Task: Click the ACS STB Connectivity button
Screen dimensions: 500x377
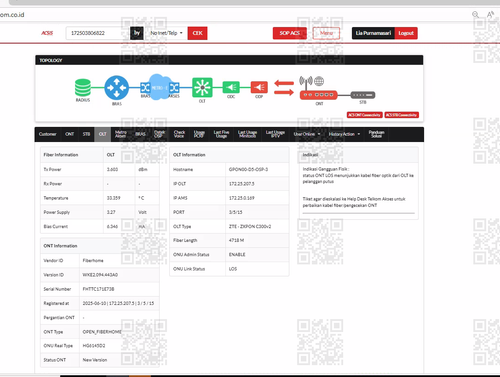Action: (402, 115)
